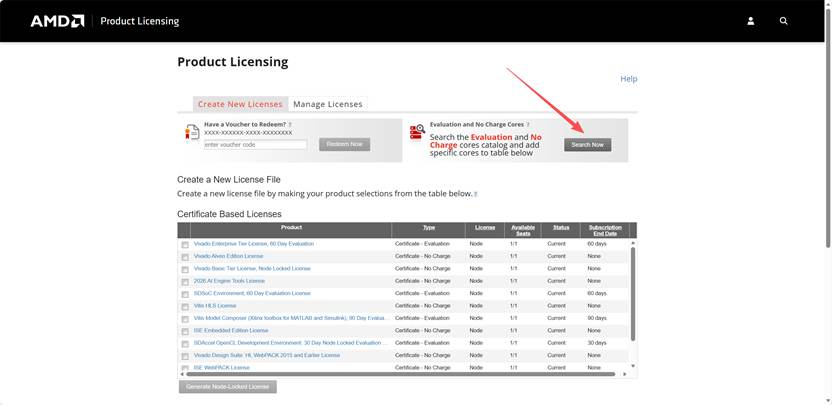832x405 pixels.
Task: Check the Vivado Design Suite HL WebPACK checkbox
Action: (185, 356)
